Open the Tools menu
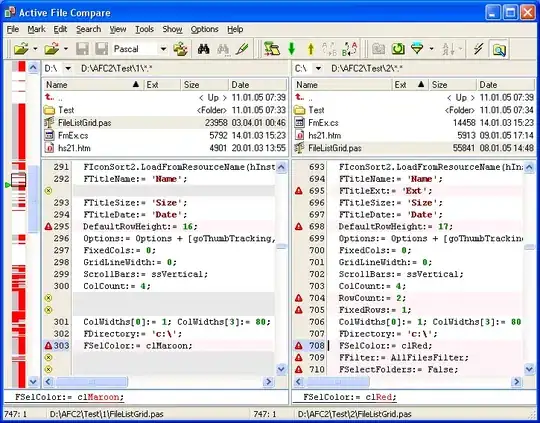Screen dimensions: 540x423 pyautogui.click(x=144, y=30)
